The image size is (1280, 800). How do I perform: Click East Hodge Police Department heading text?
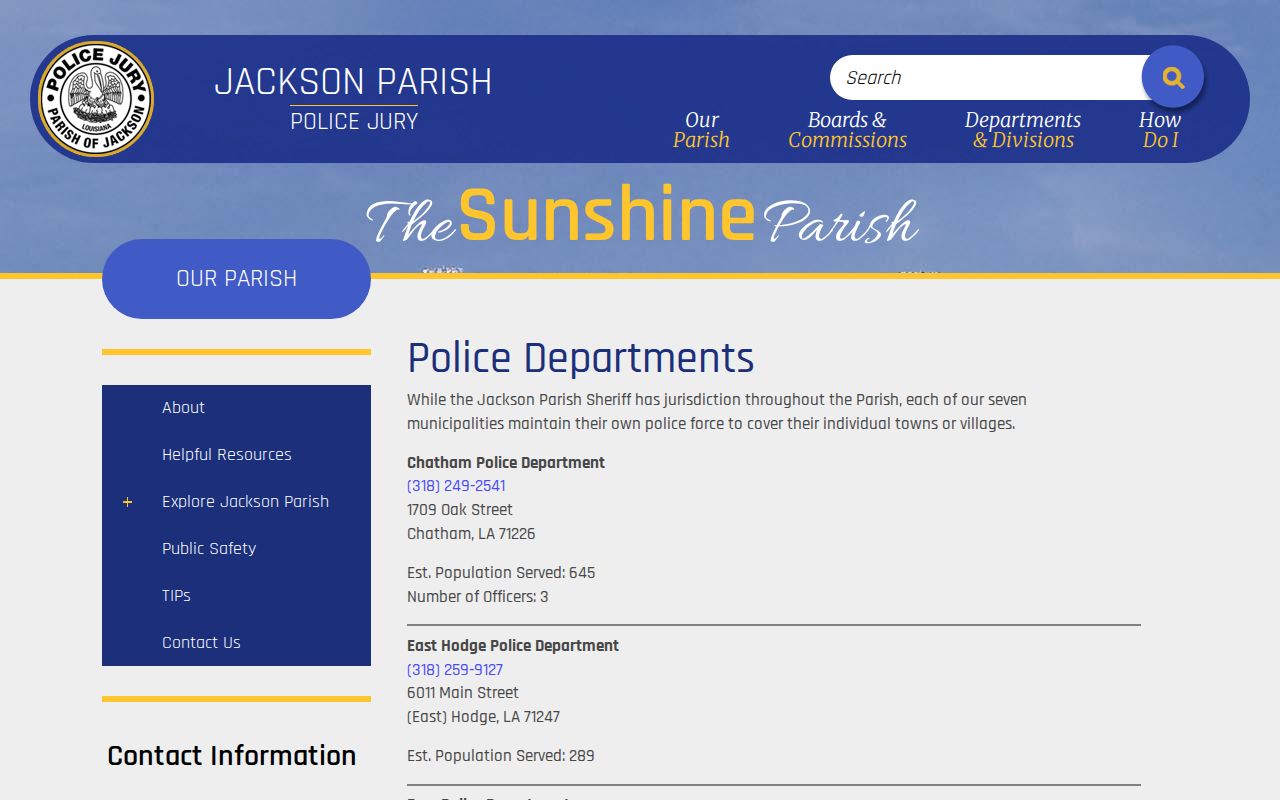point(513,646)
